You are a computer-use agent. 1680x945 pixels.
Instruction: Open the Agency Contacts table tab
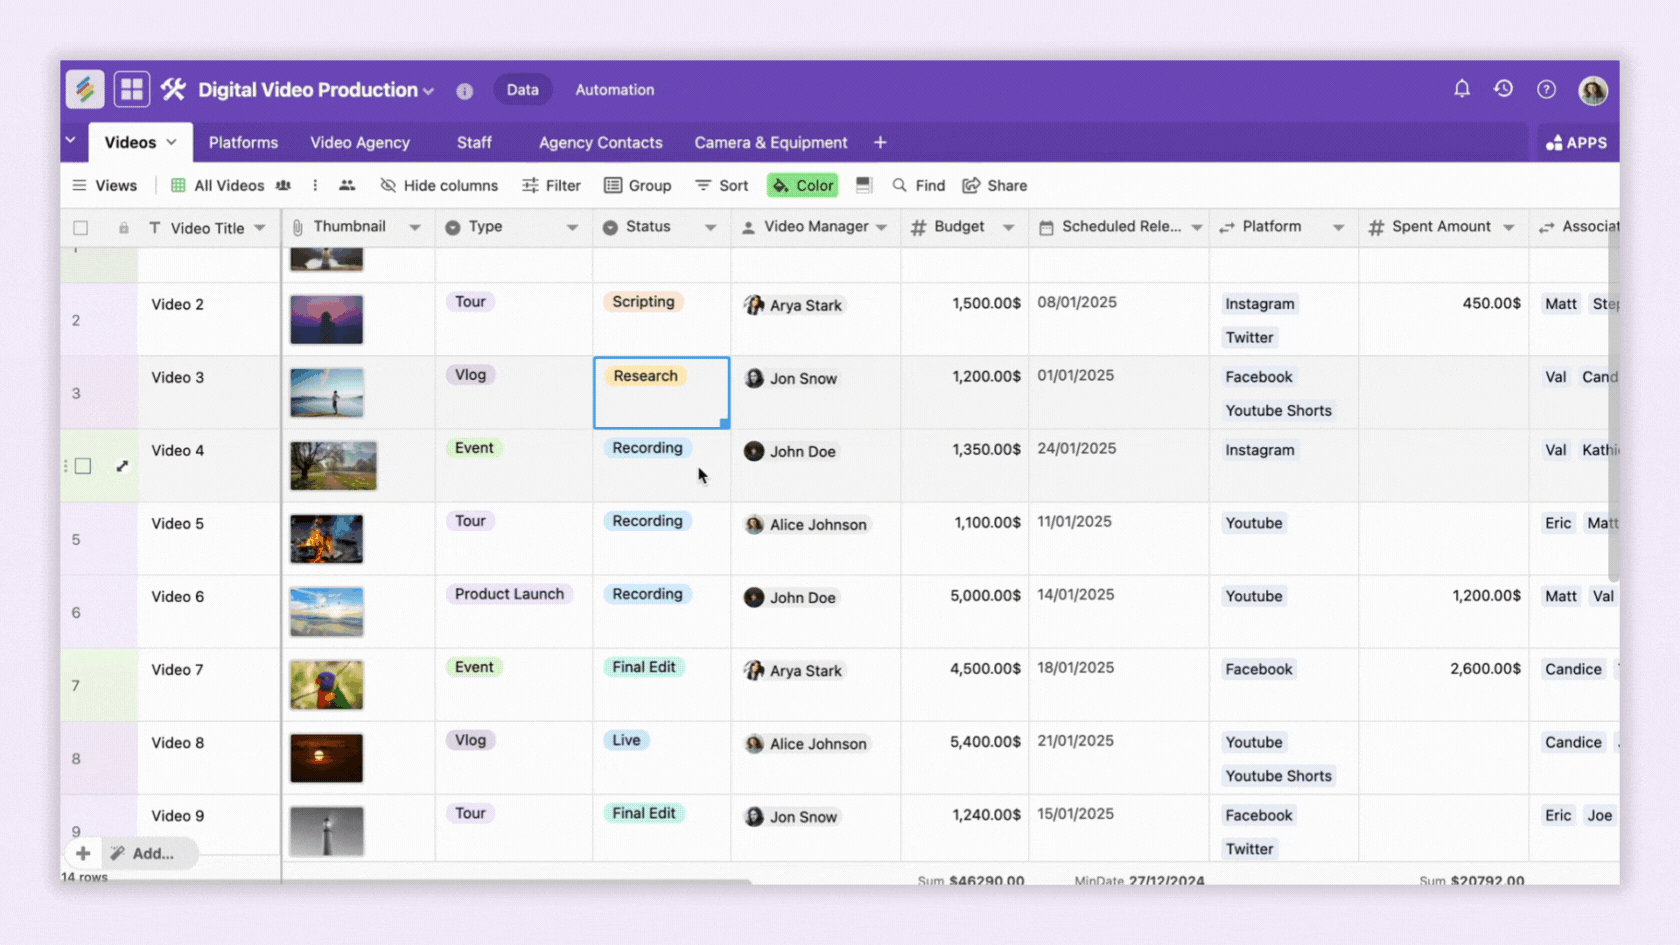pyautogui.click(x=600, y=142)
